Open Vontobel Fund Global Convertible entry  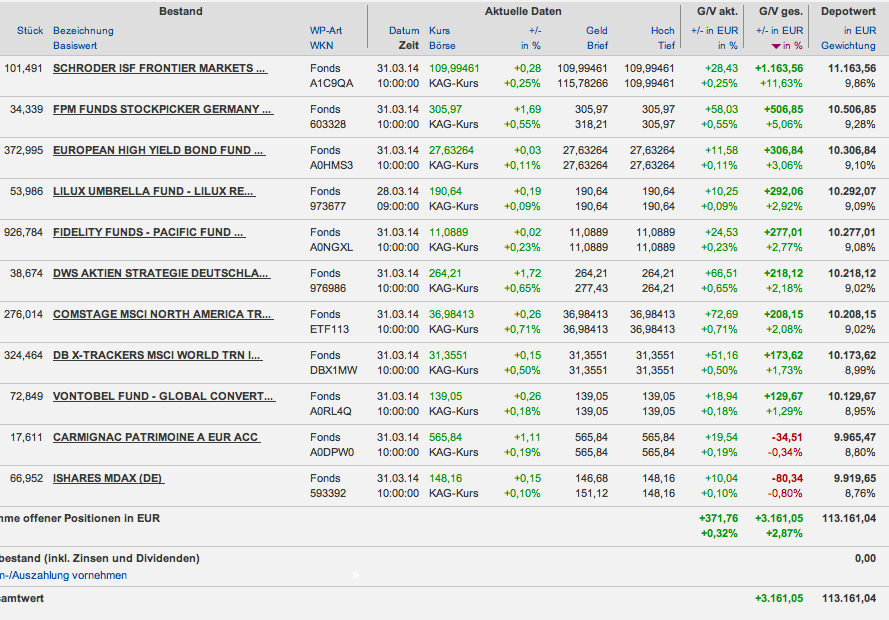(163, 396)
